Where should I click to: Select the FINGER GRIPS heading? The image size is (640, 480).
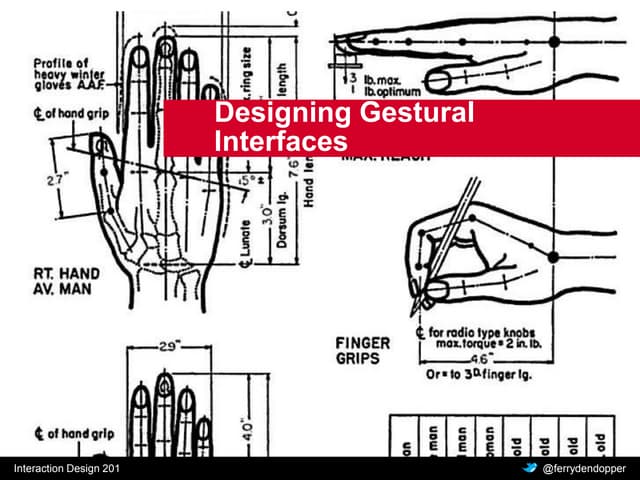pyautogui.click(x=363, y=349)
